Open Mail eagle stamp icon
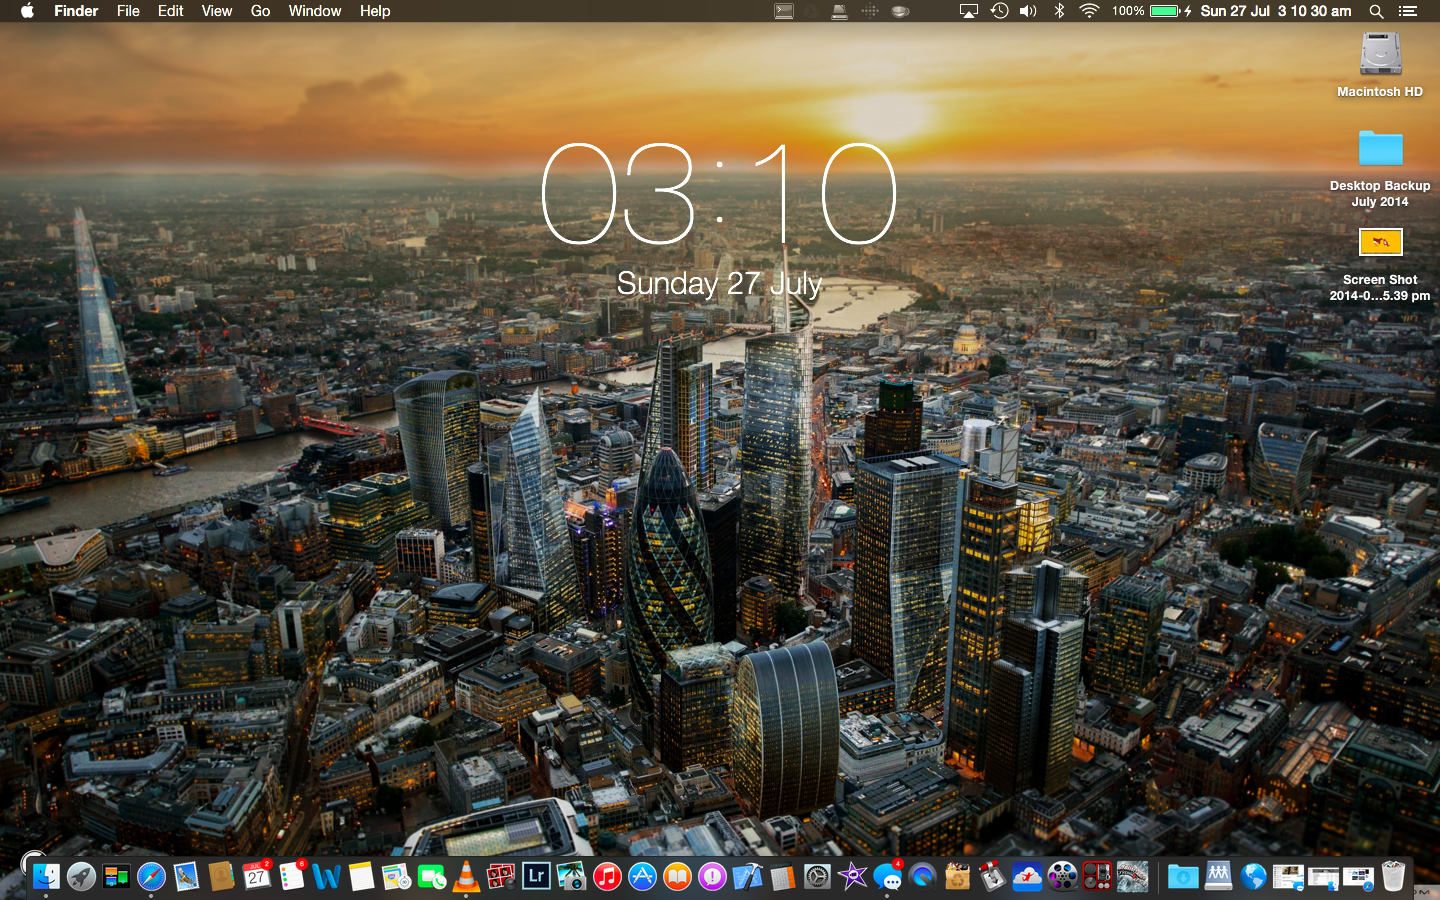The height and width of the screenshot is (900, 1440). tap(186, 877)
